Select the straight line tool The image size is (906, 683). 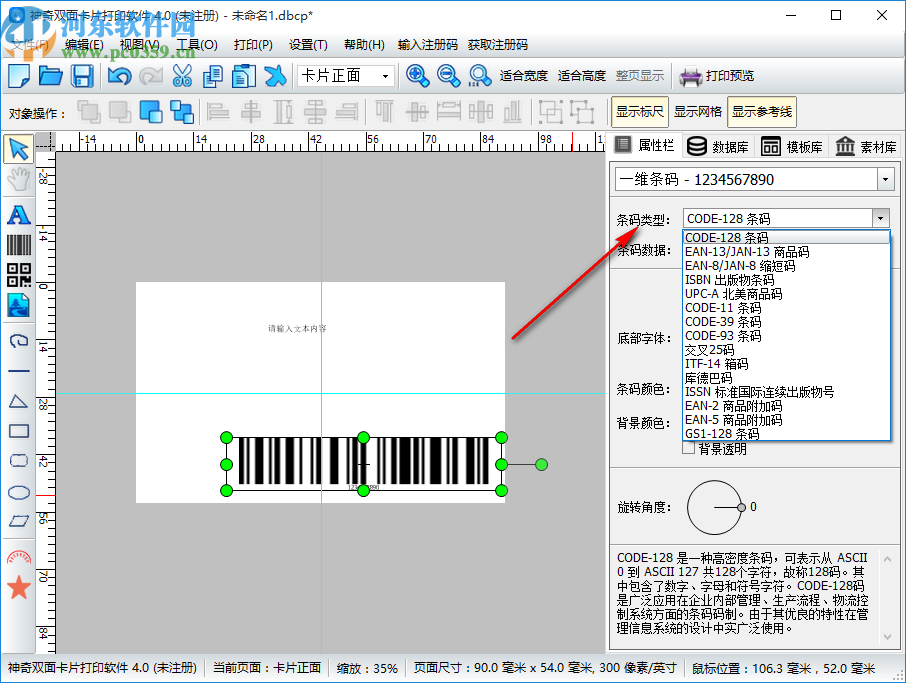(x=18, y=370)
